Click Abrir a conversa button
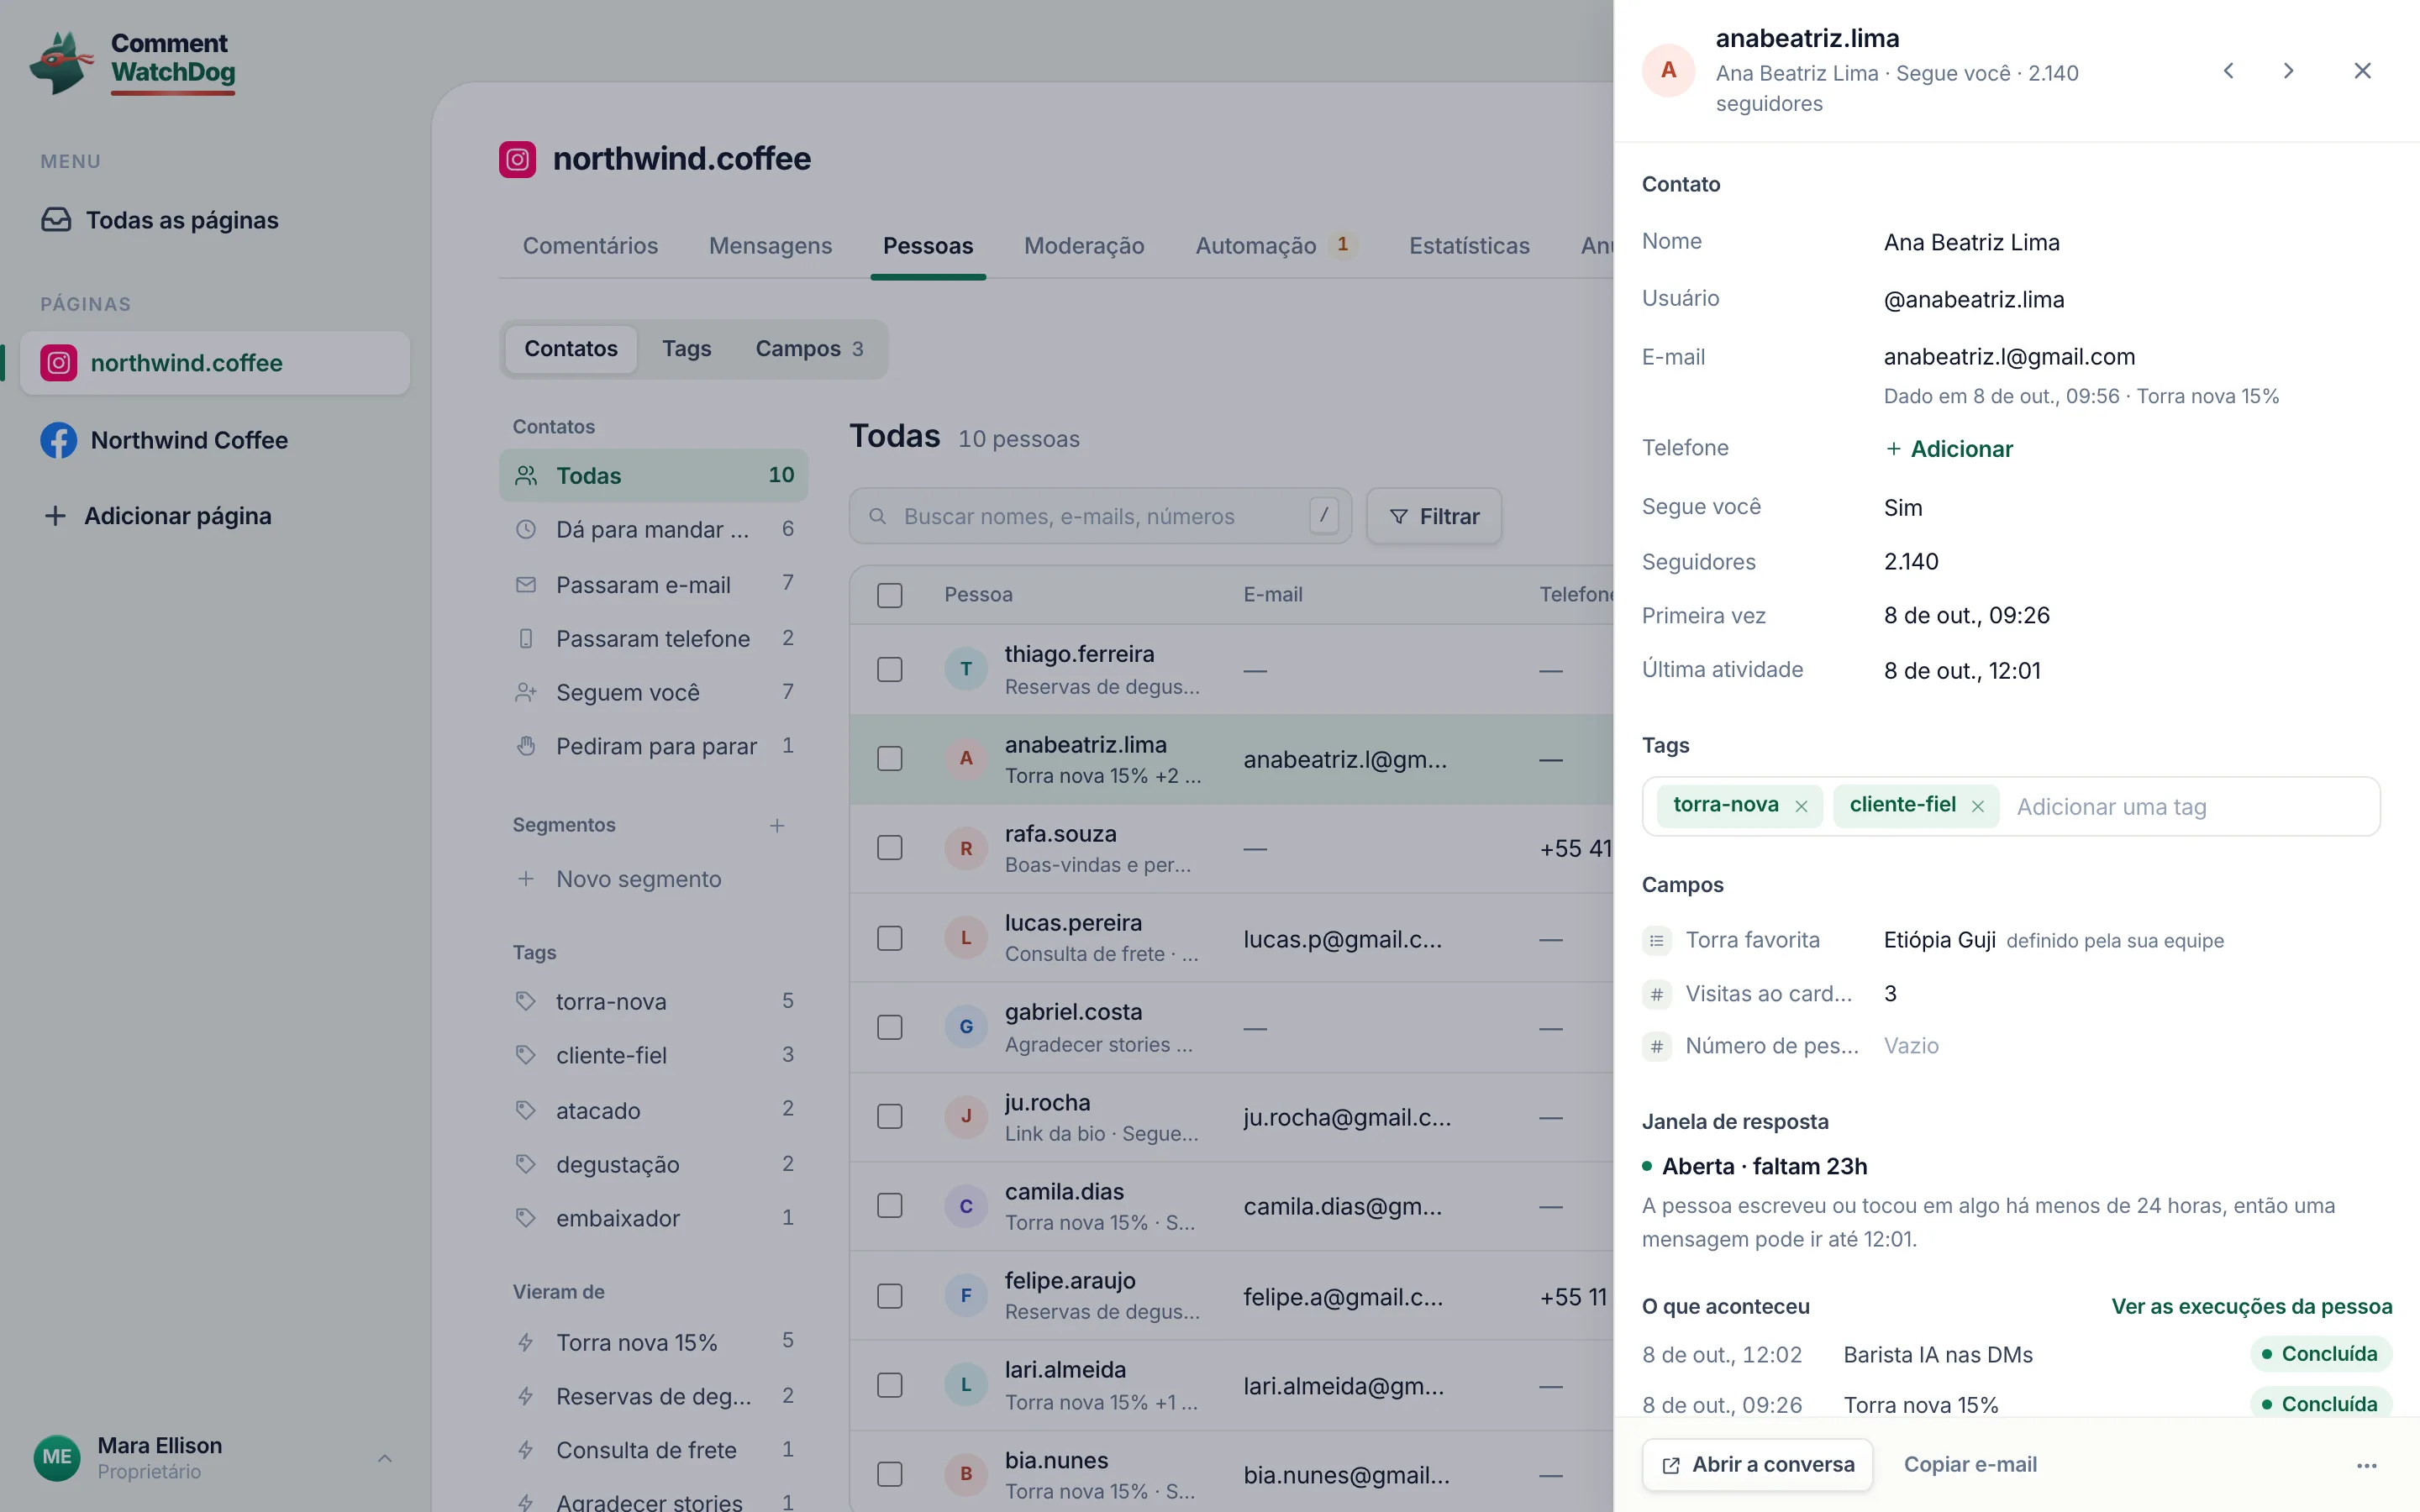The height and width of the screenshot is (1512, 2420). pos(1757,1465)
